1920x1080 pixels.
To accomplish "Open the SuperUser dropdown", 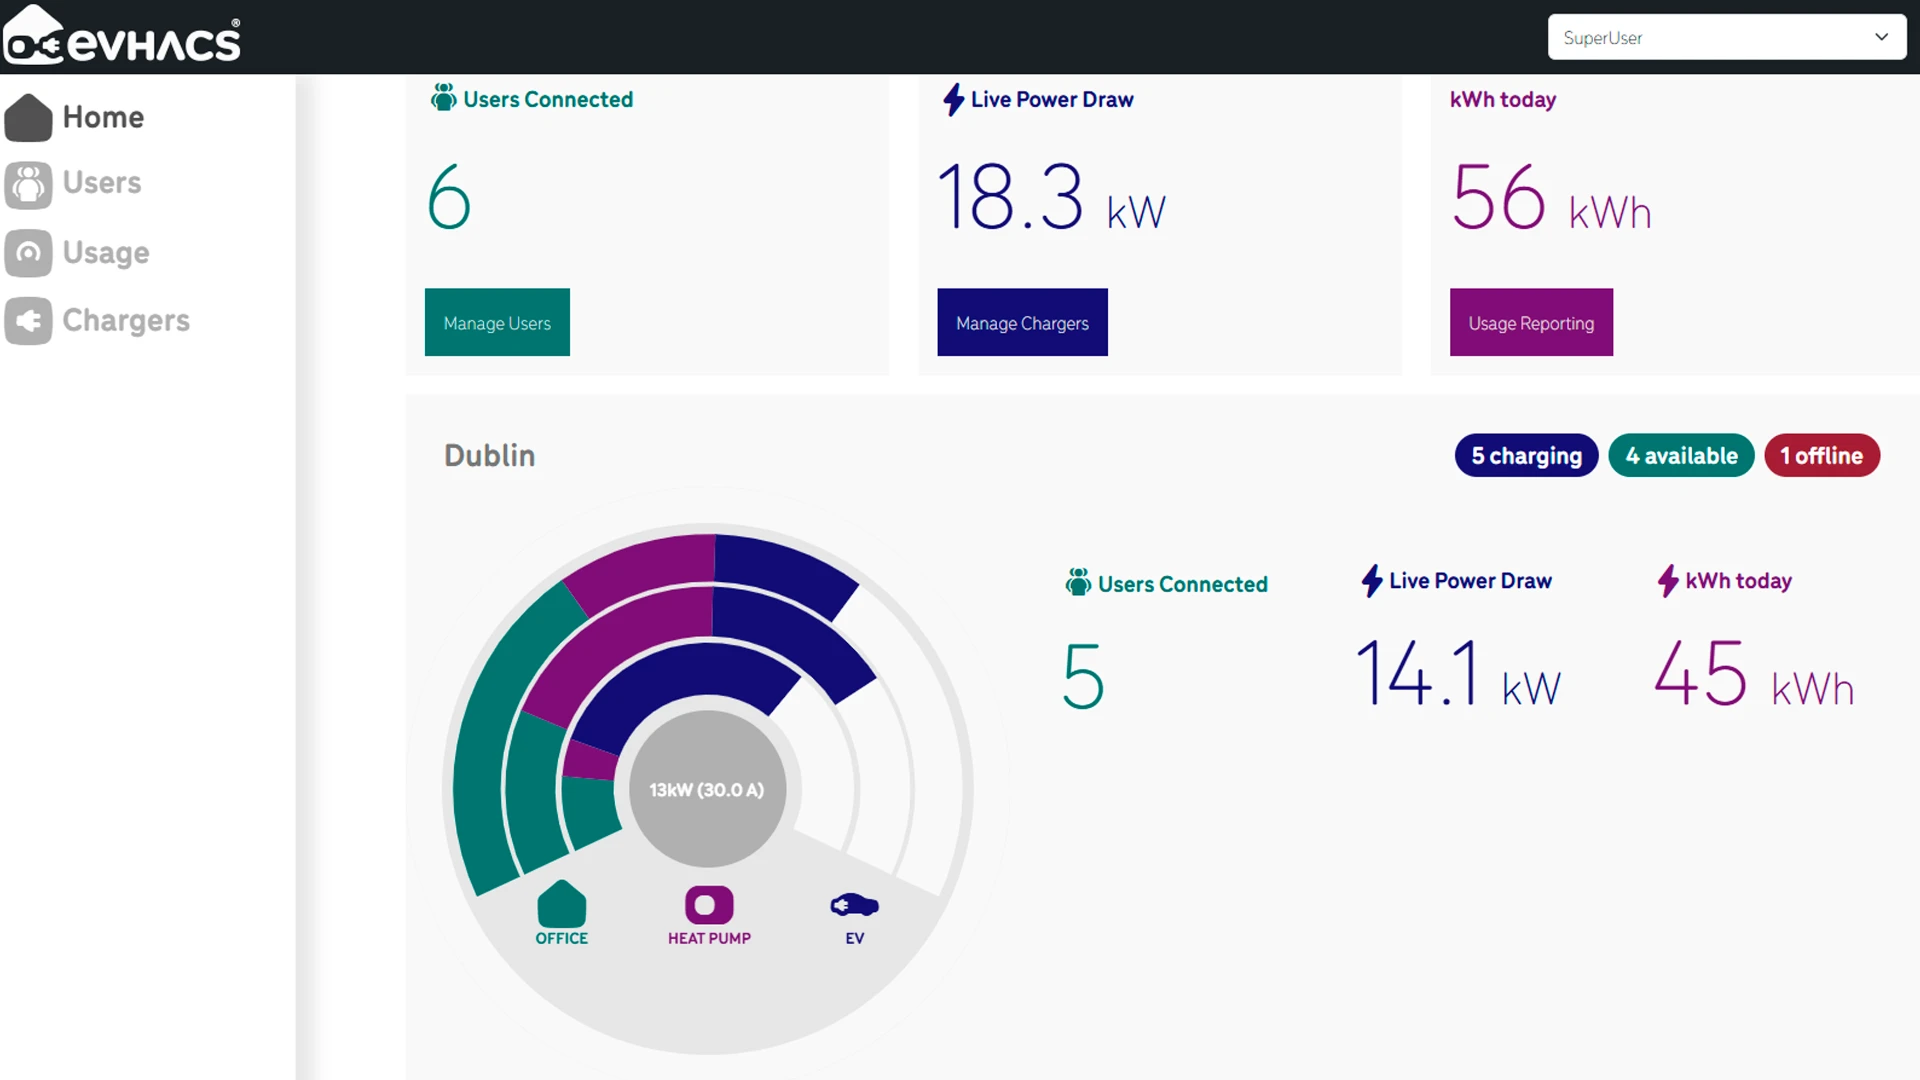I will pyautogui.click(x=1727, y=37).
